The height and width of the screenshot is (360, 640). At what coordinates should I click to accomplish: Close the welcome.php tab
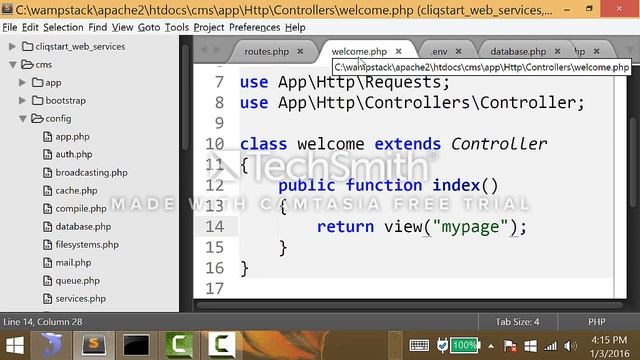[398, 51]
